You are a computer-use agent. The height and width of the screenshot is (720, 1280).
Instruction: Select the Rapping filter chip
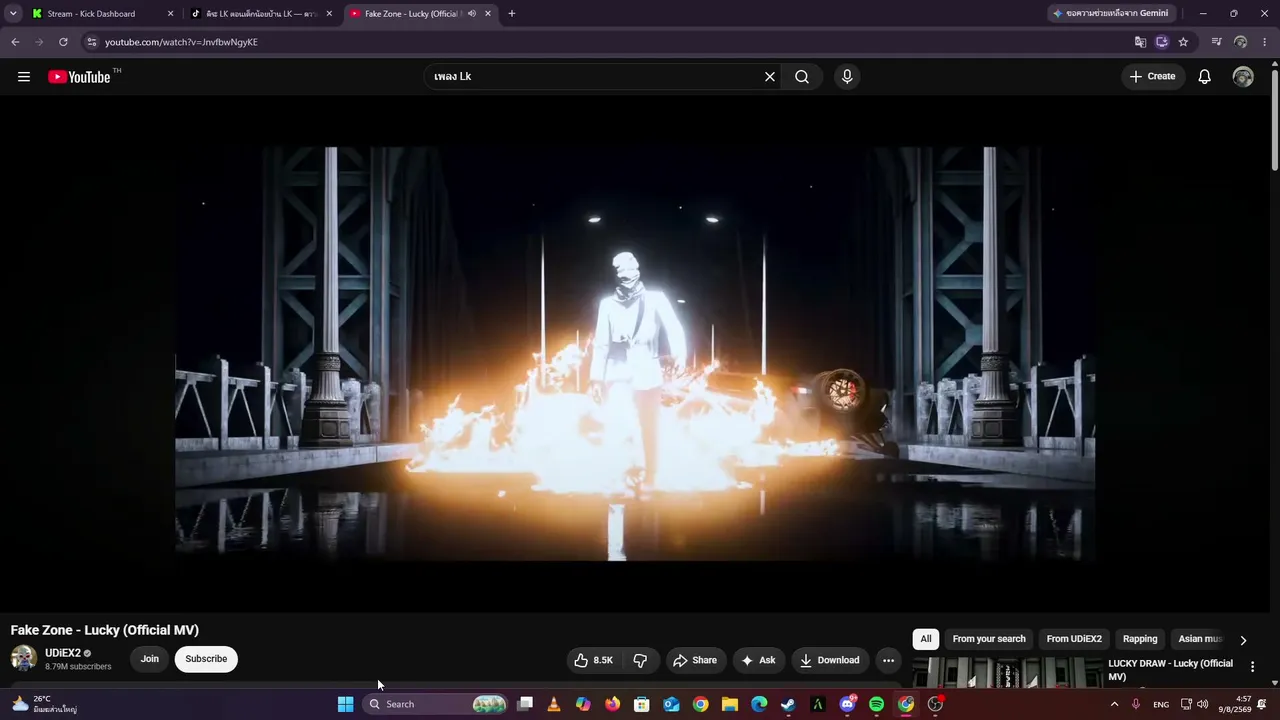tap(1140, 639)
